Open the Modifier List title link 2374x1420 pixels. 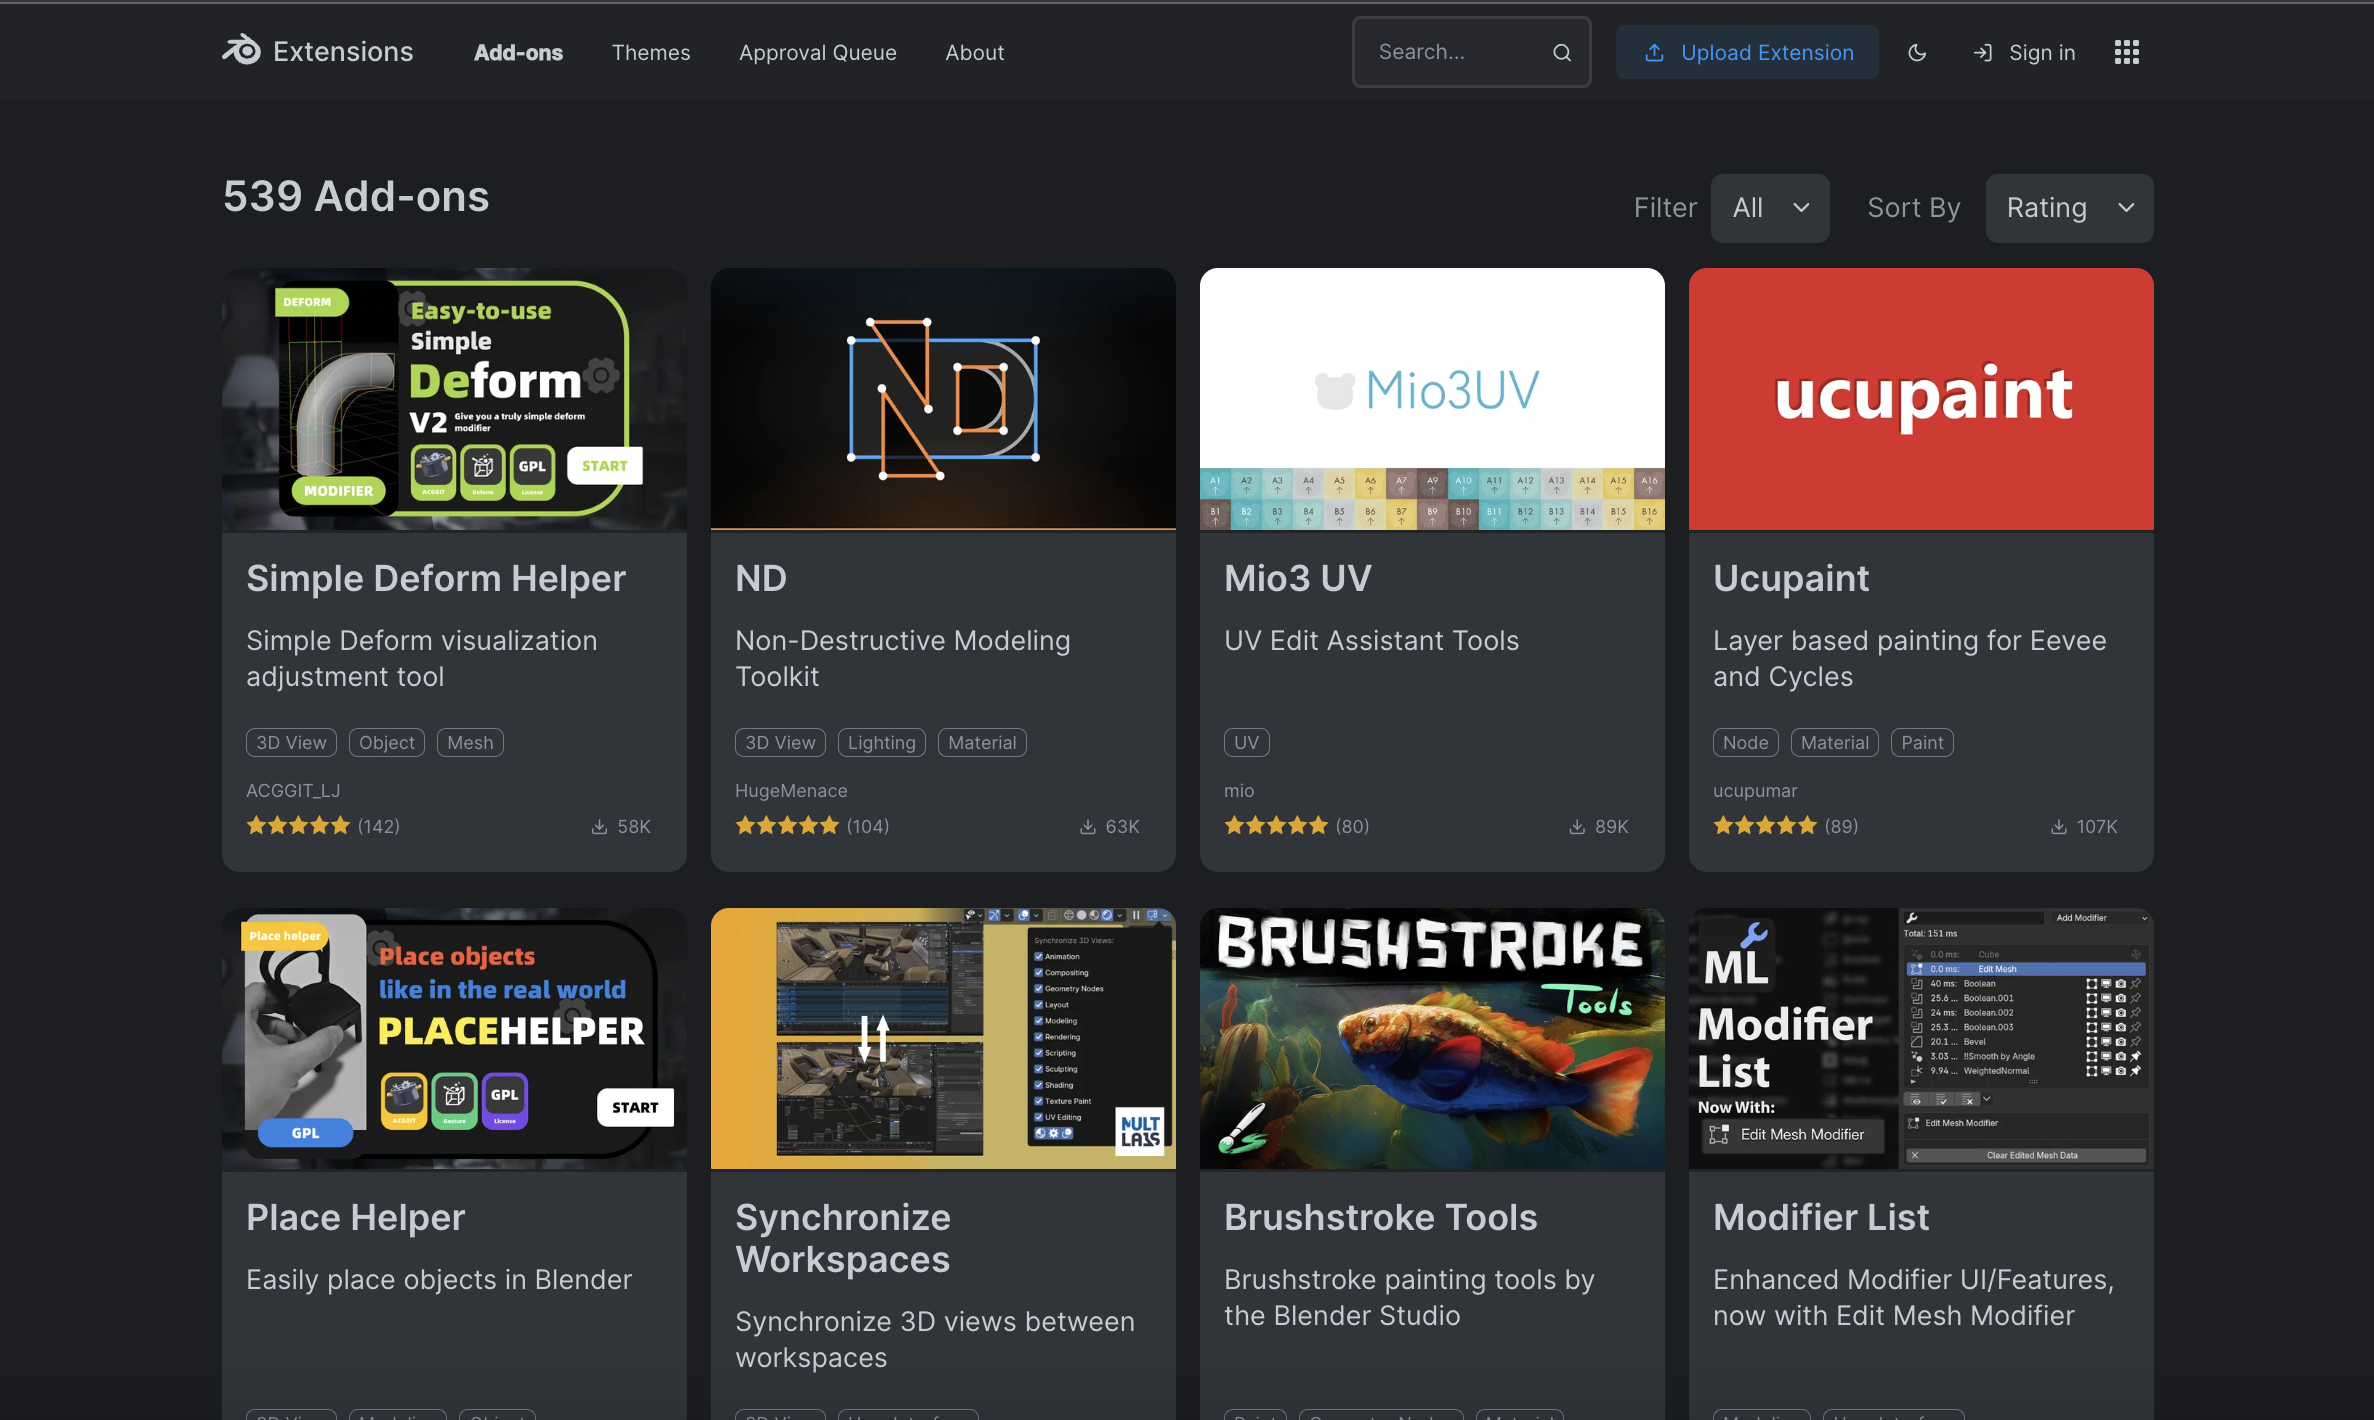point(1821,1218)
